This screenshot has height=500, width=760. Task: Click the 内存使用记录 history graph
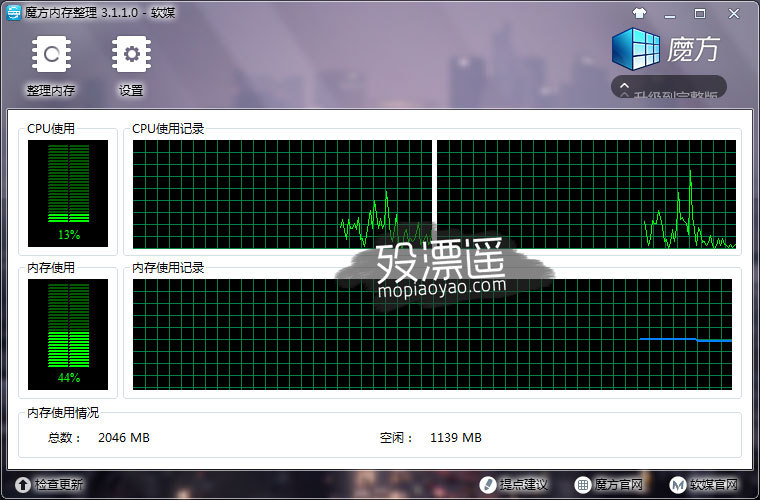tap(432, 334)
